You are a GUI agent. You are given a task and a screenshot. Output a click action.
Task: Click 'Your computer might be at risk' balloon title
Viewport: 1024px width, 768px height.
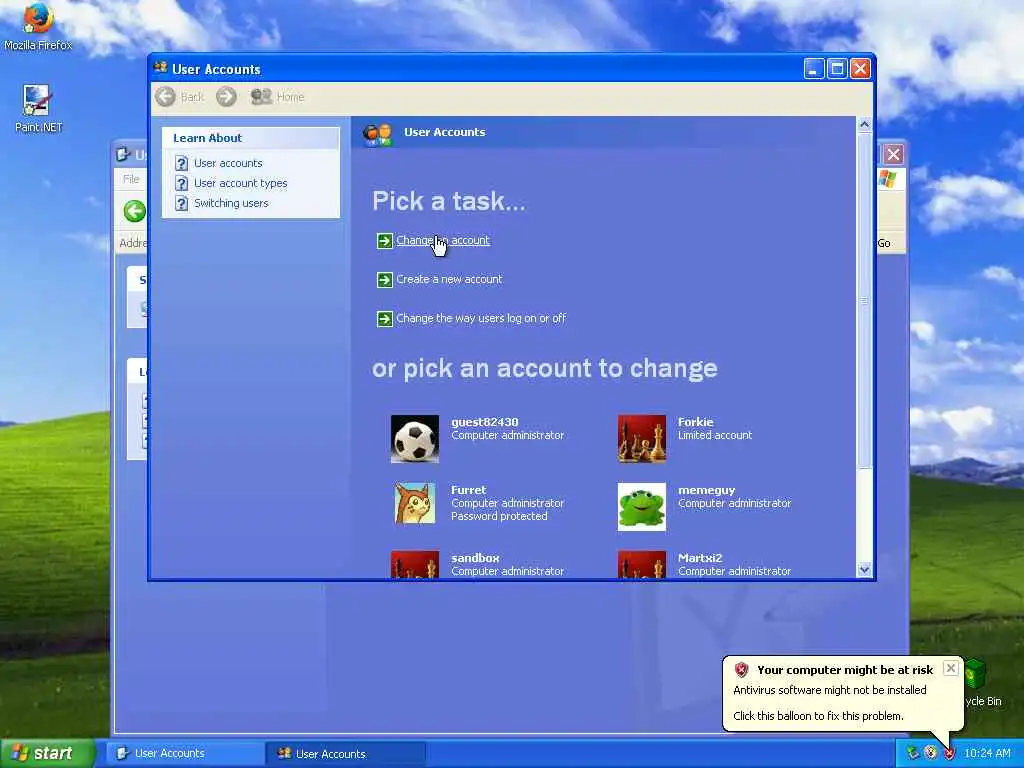click(x=845, y=670)
